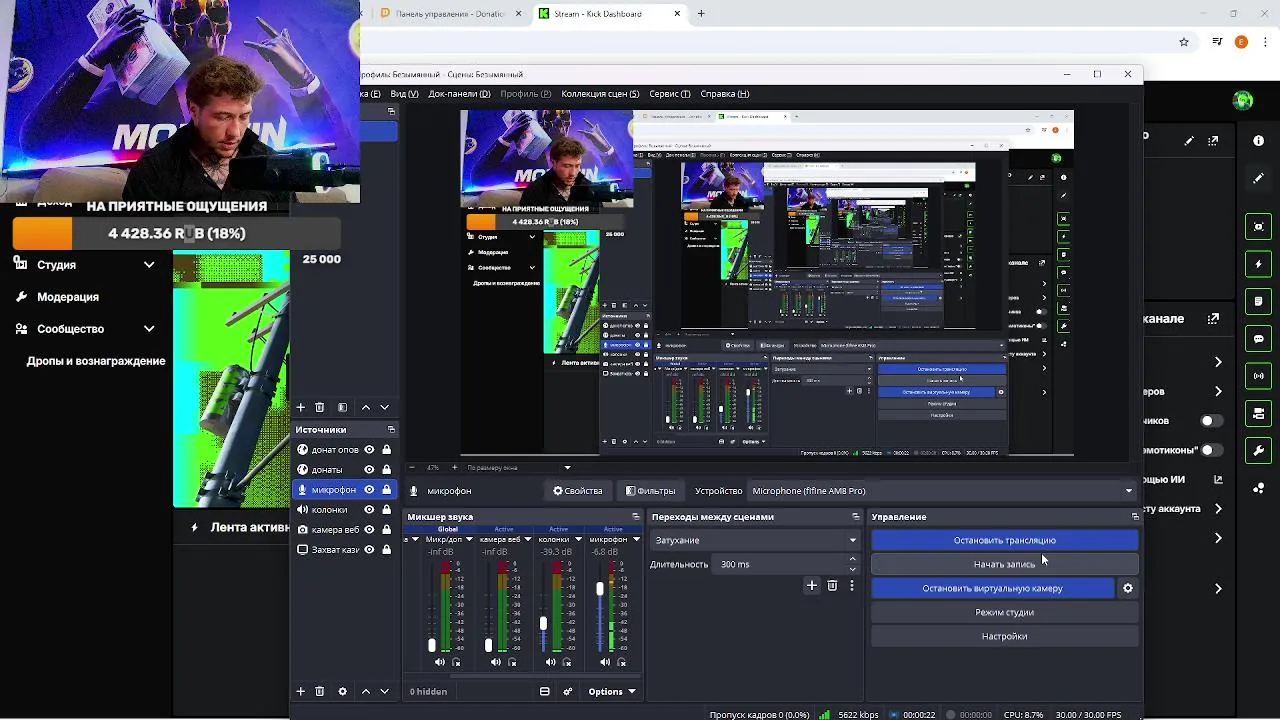Image resolution: width=1280 pixels, height=720 pixels.
Task: Add a new source in Sources panel
Action: coord(300,691)
